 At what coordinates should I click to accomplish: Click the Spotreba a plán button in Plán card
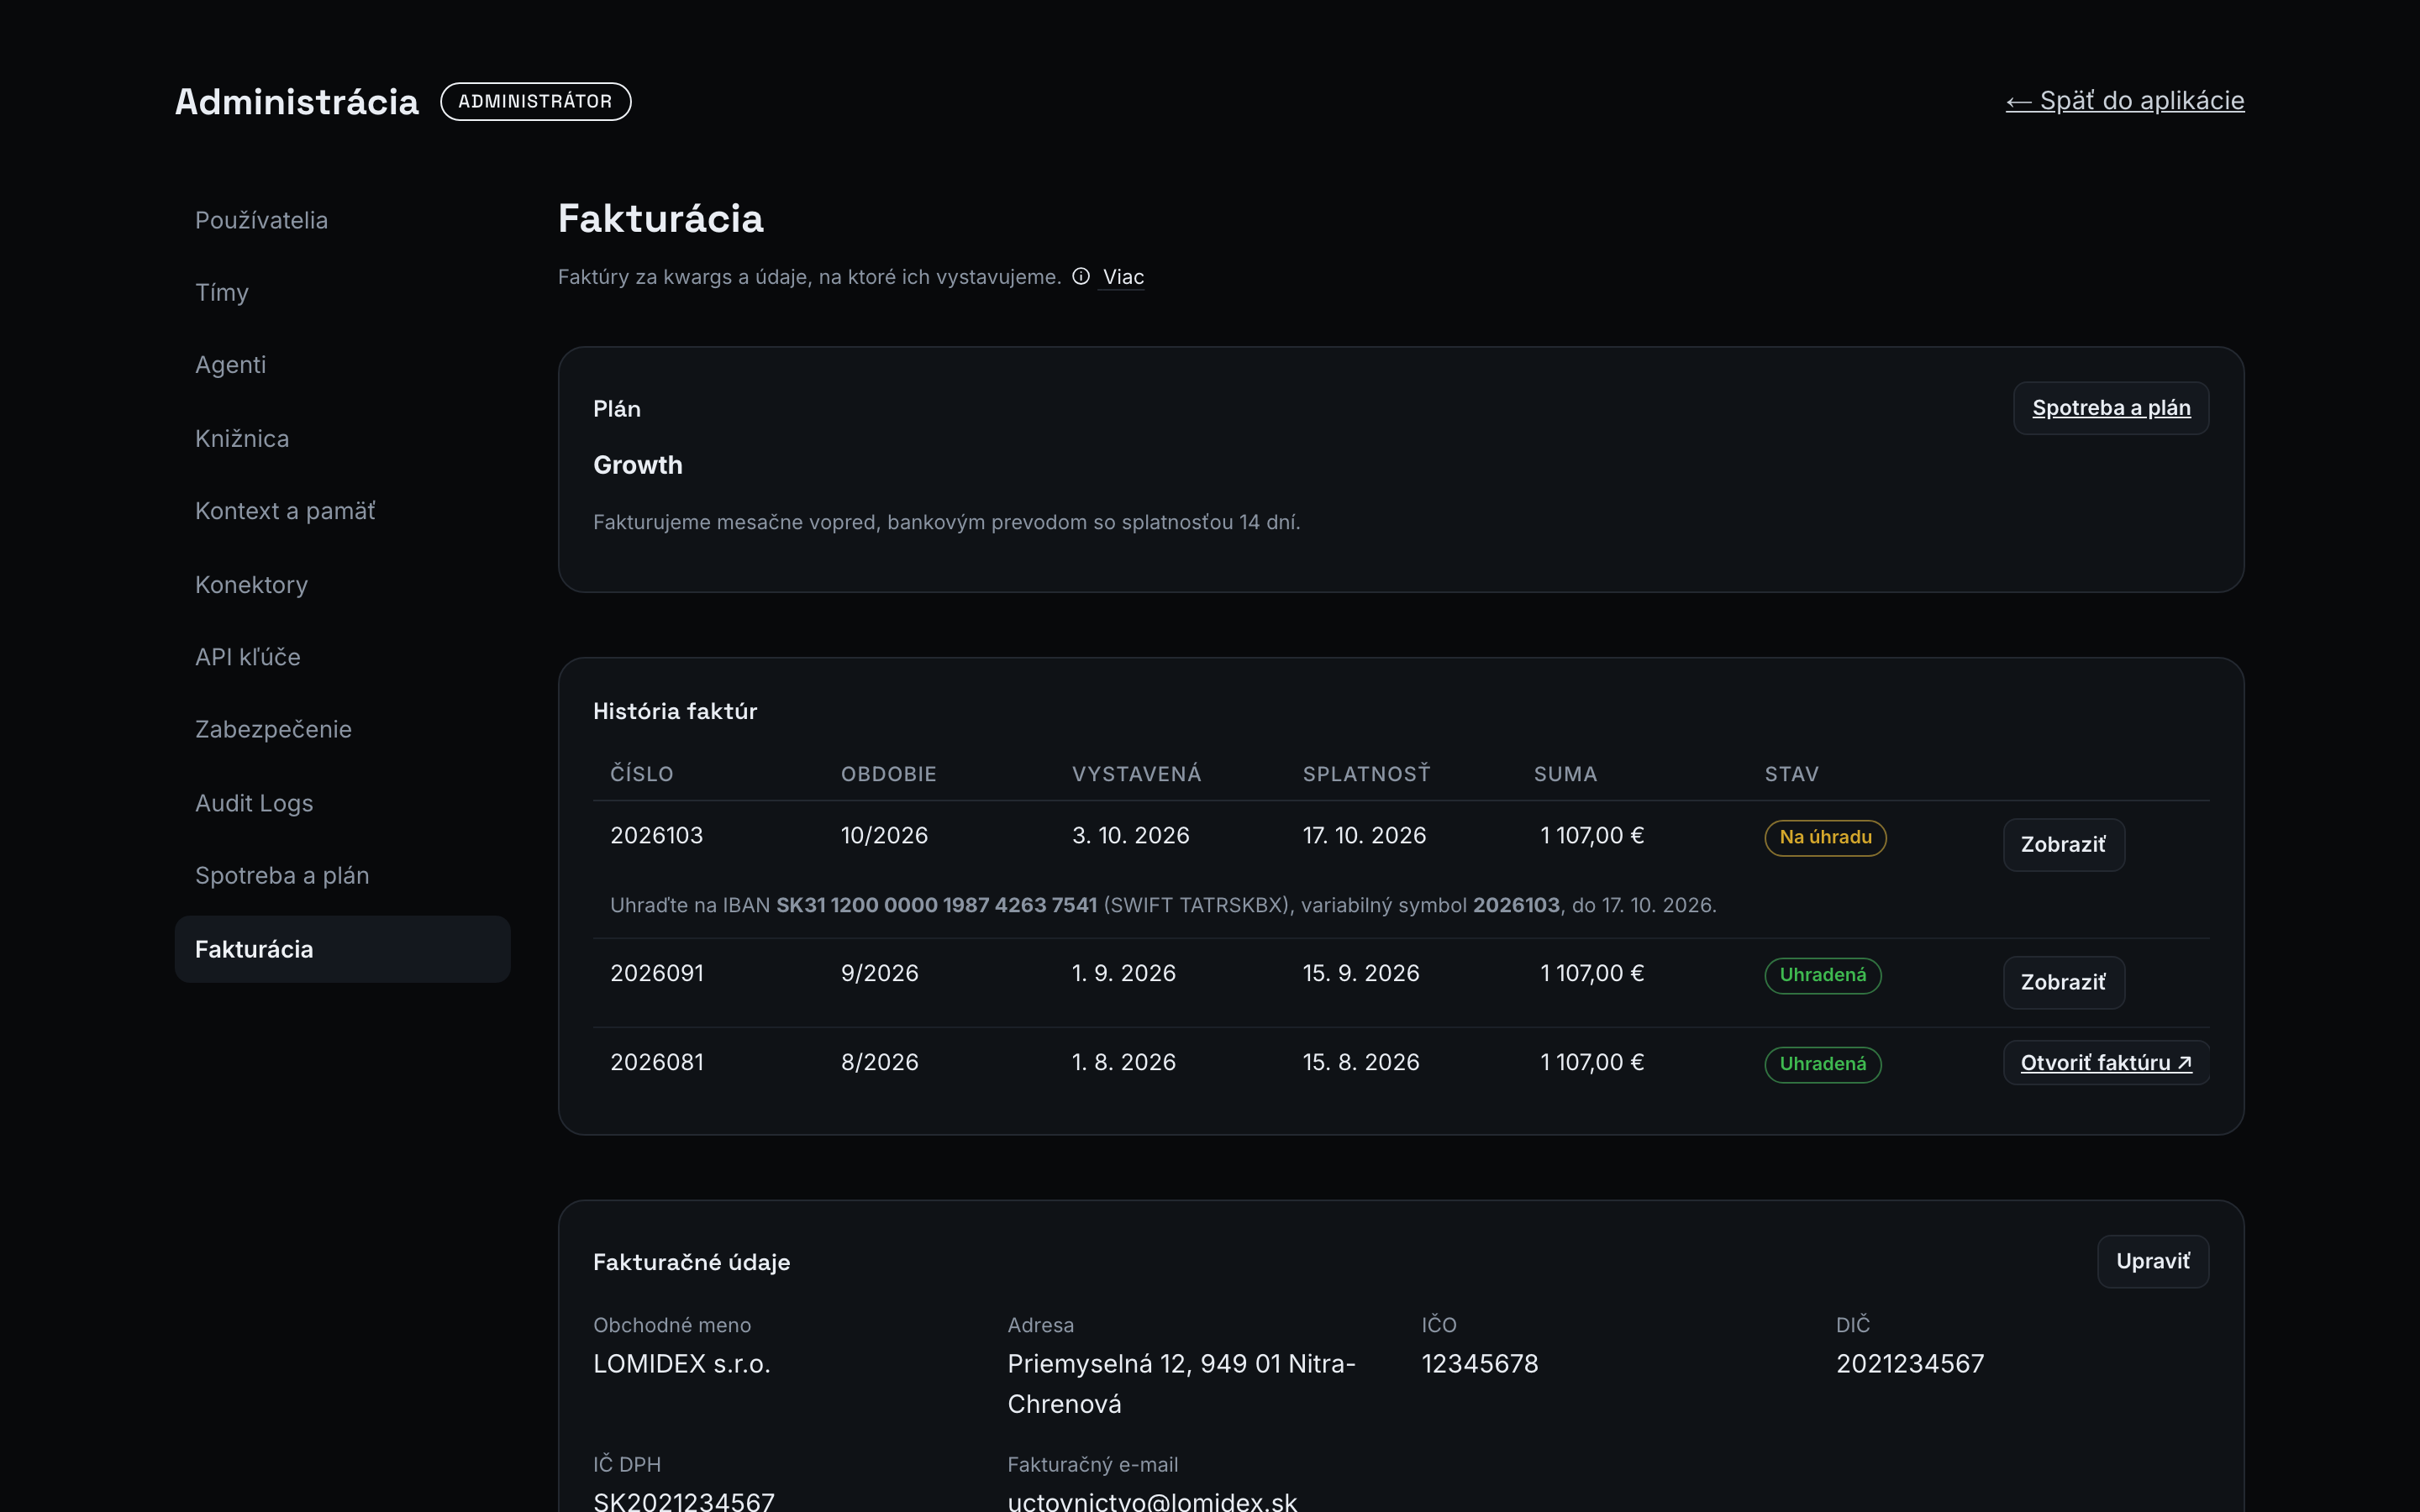[2110, 408]
